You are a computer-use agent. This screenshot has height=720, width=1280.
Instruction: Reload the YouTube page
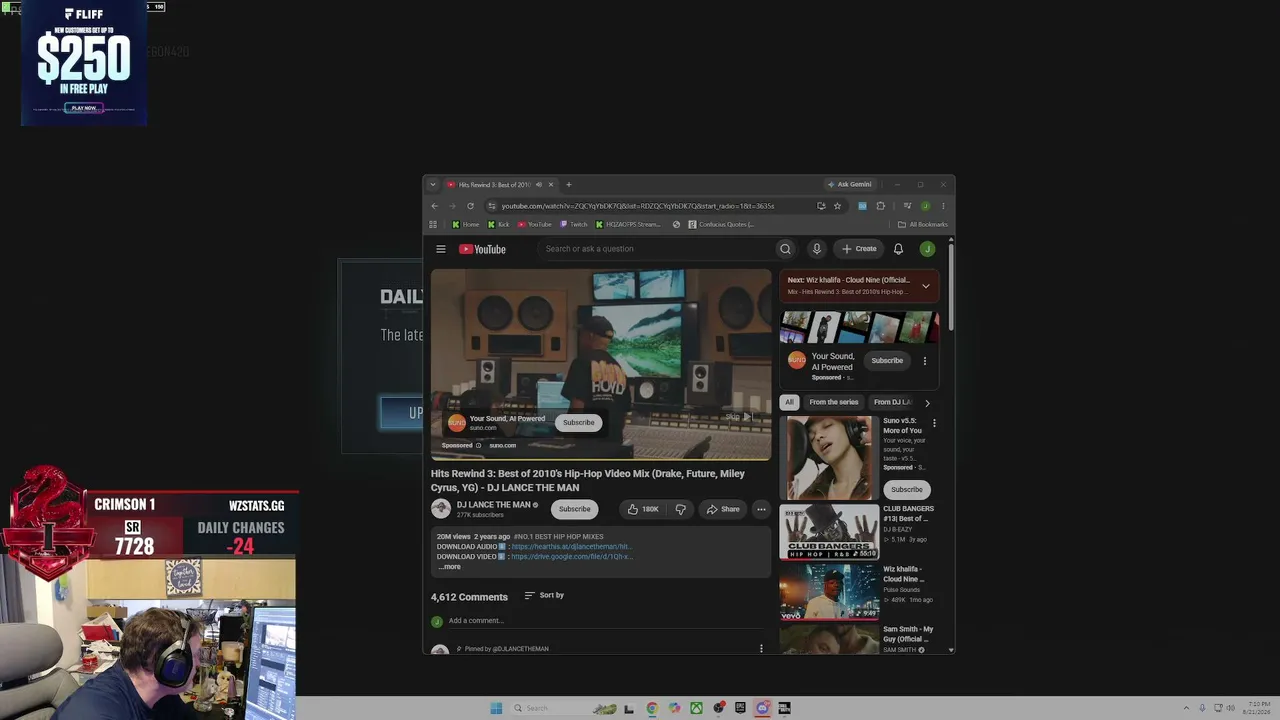(x=470, y=206)
